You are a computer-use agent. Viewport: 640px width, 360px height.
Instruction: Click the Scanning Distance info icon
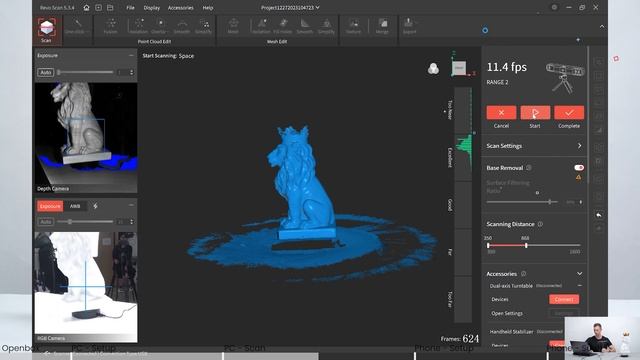pos(540,224)
